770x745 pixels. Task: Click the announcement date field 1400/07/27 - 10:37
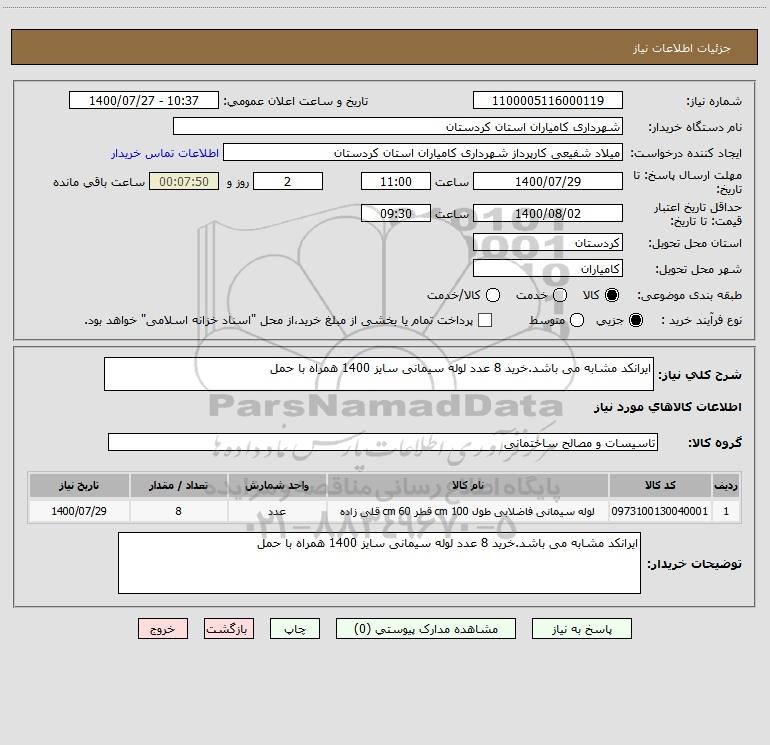(144, 100)
